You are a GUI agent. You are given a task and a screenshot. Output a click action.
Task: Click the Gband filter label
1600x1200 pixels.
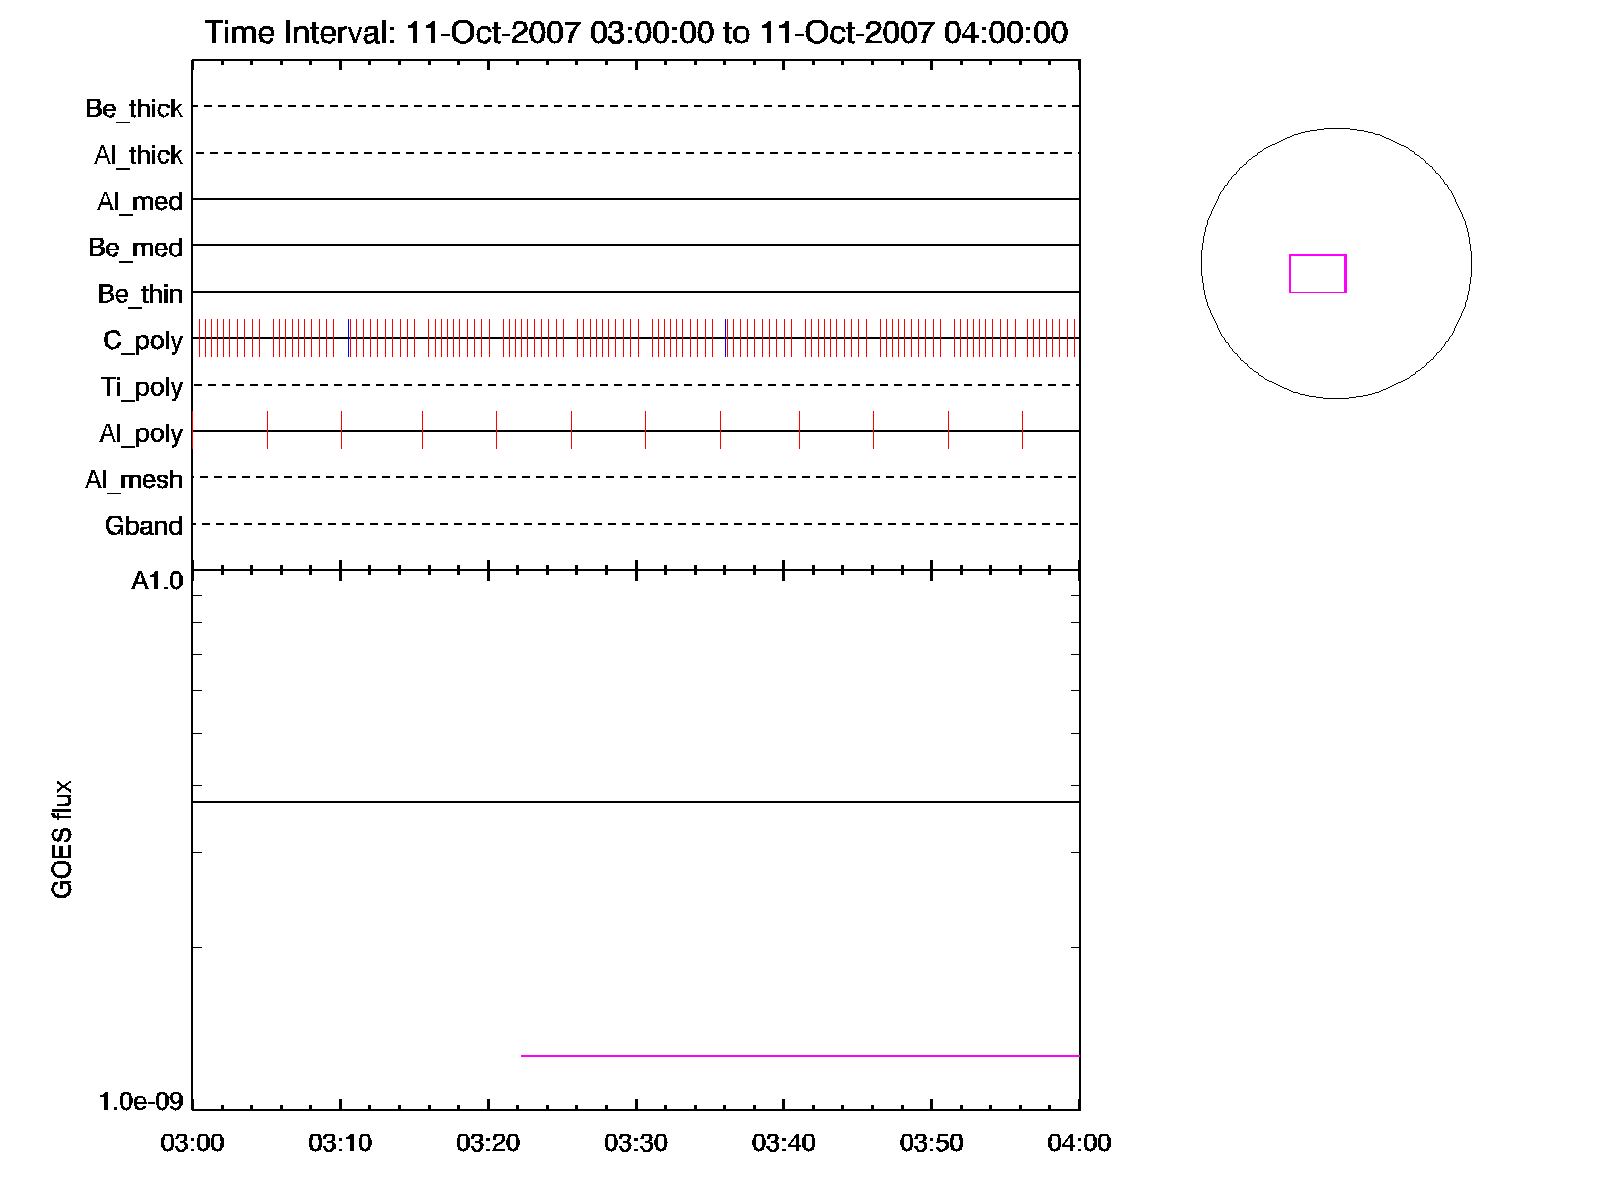(x=144, y=526)
